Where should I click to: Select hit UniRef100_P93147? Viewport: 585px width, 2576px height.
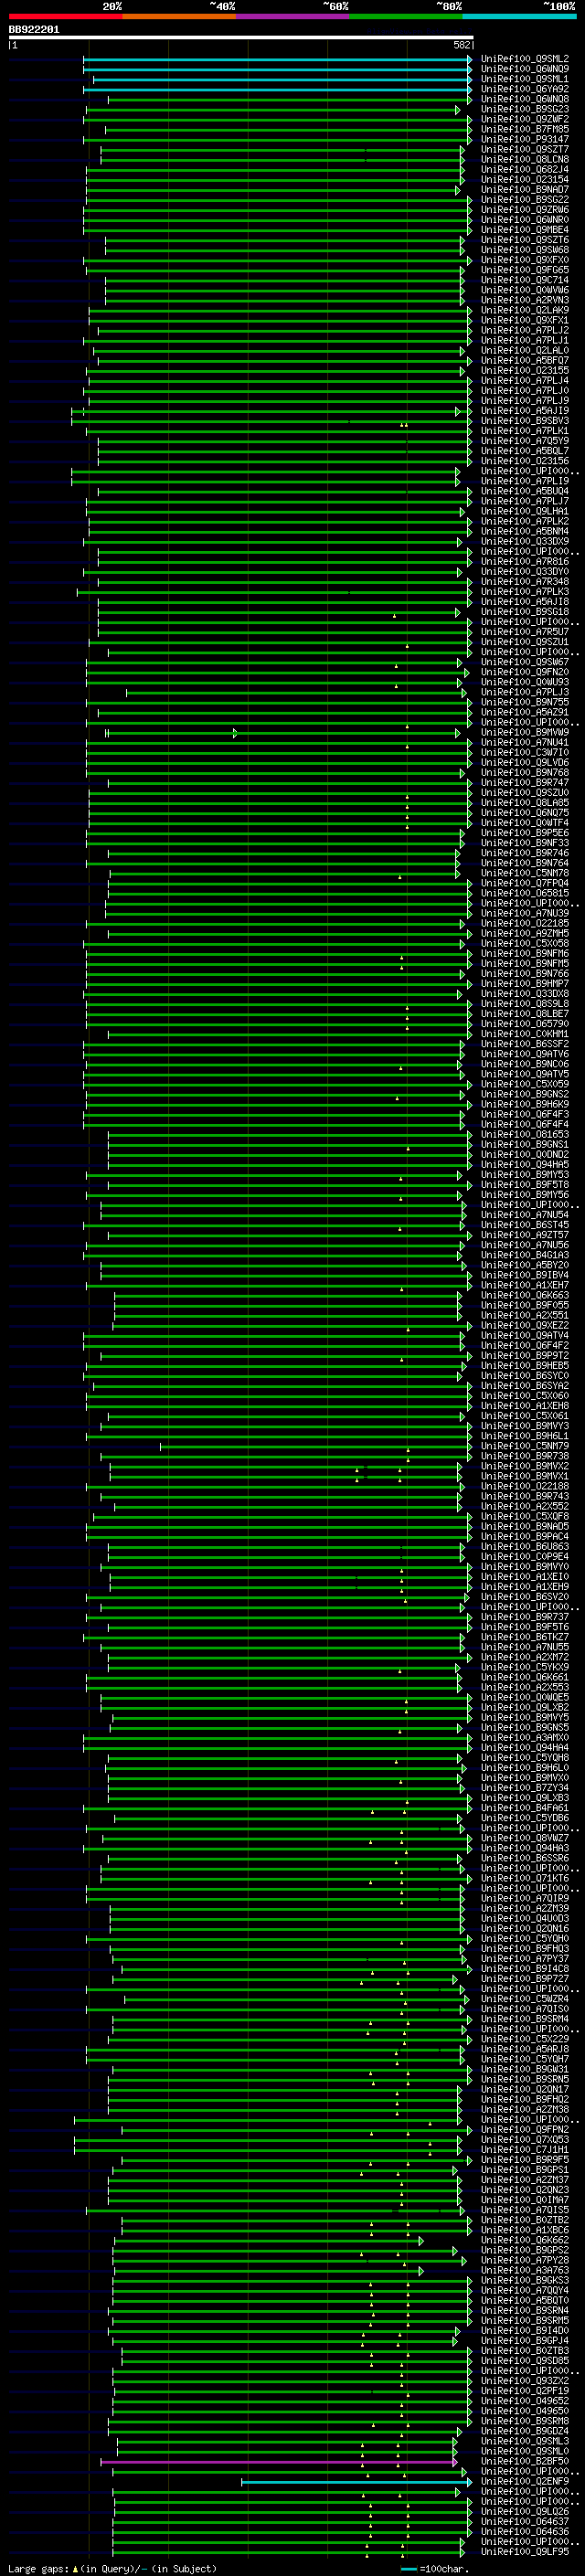click(524, 139)
